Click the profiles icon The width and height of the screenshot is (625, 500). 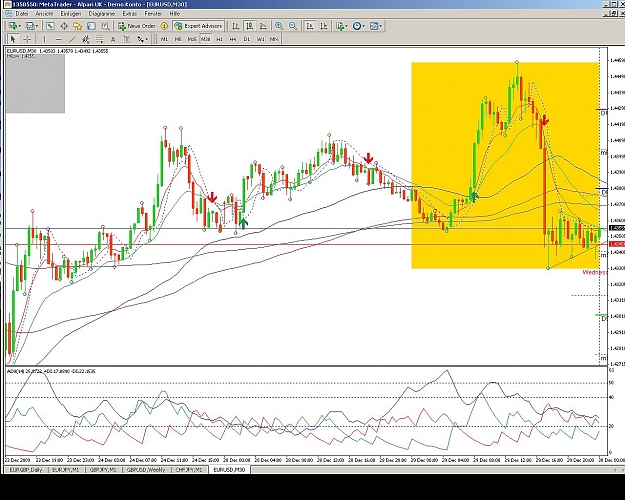pyautogui.click(x=30, y=26)
